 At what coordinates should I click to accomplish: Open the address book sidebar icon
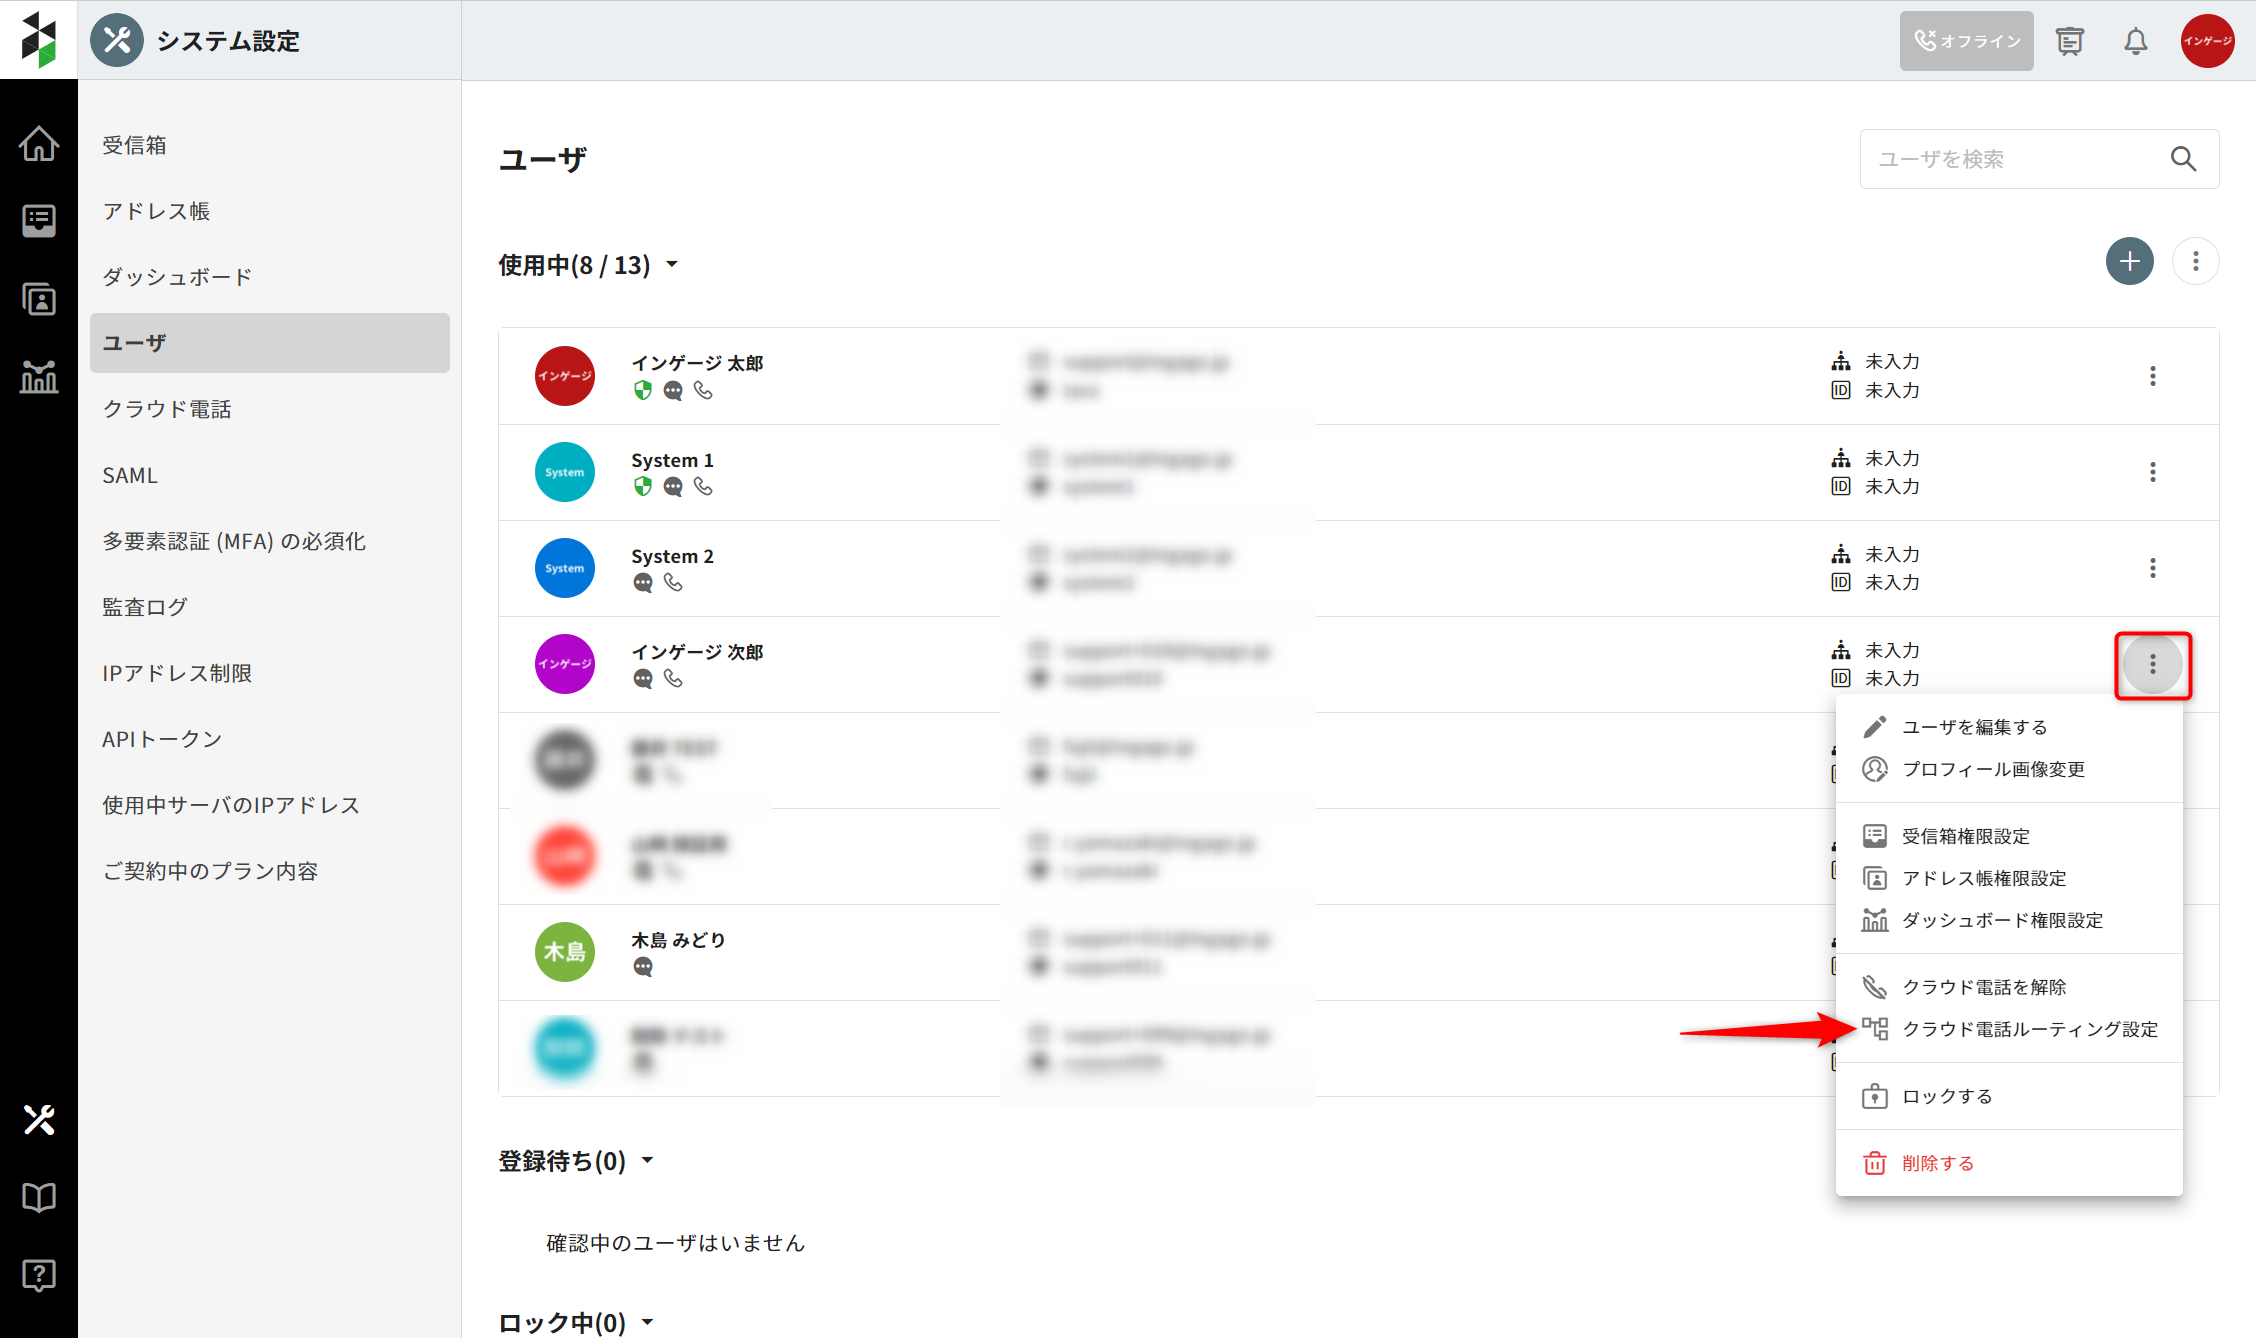coord(38,298)
